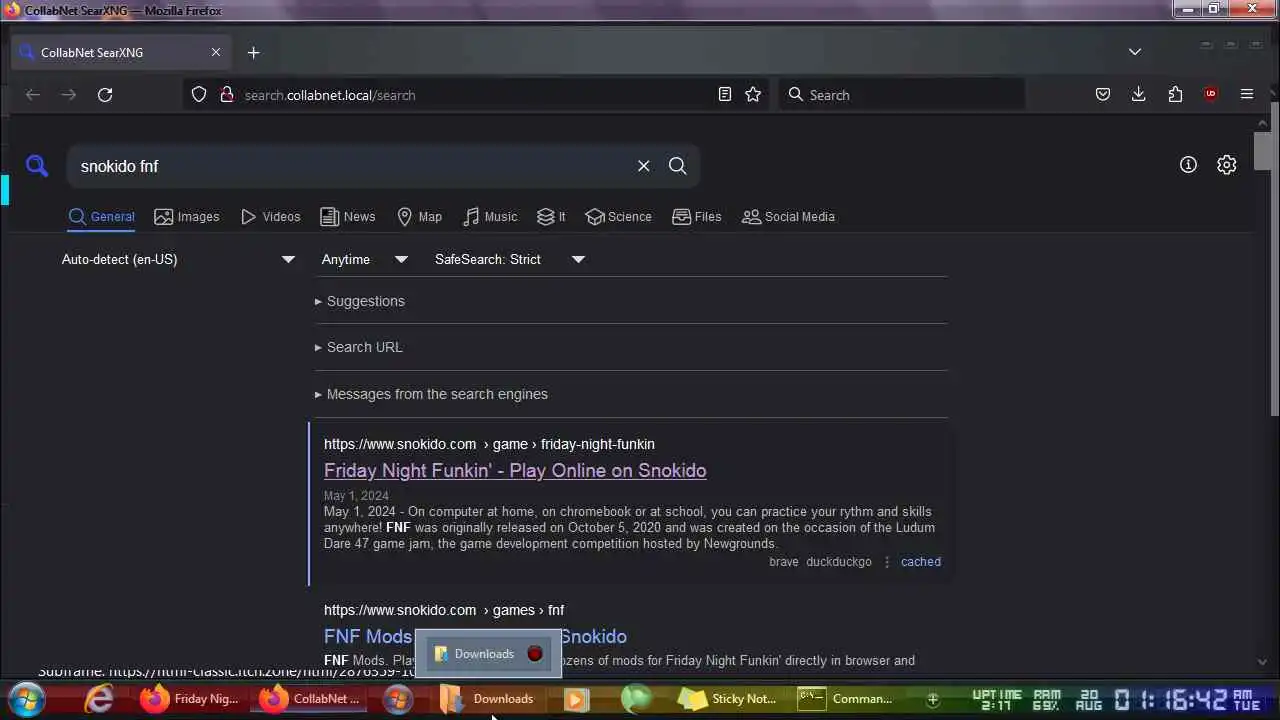Viewport: 1280px width, 720px height.
Task: Open Friday Night Funkin' Snokido result
Action: tap(515, 470)
